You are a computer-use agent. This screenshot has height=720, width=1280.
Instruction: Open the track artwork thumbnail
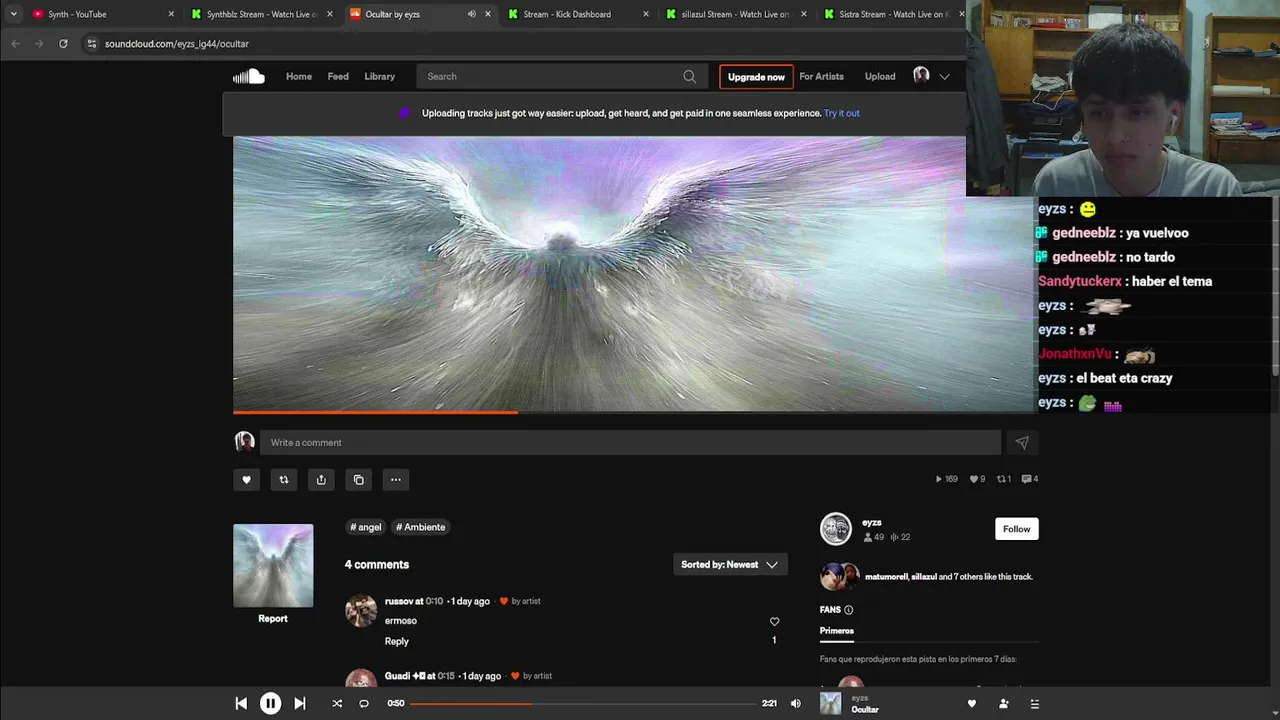coord(273,566)
